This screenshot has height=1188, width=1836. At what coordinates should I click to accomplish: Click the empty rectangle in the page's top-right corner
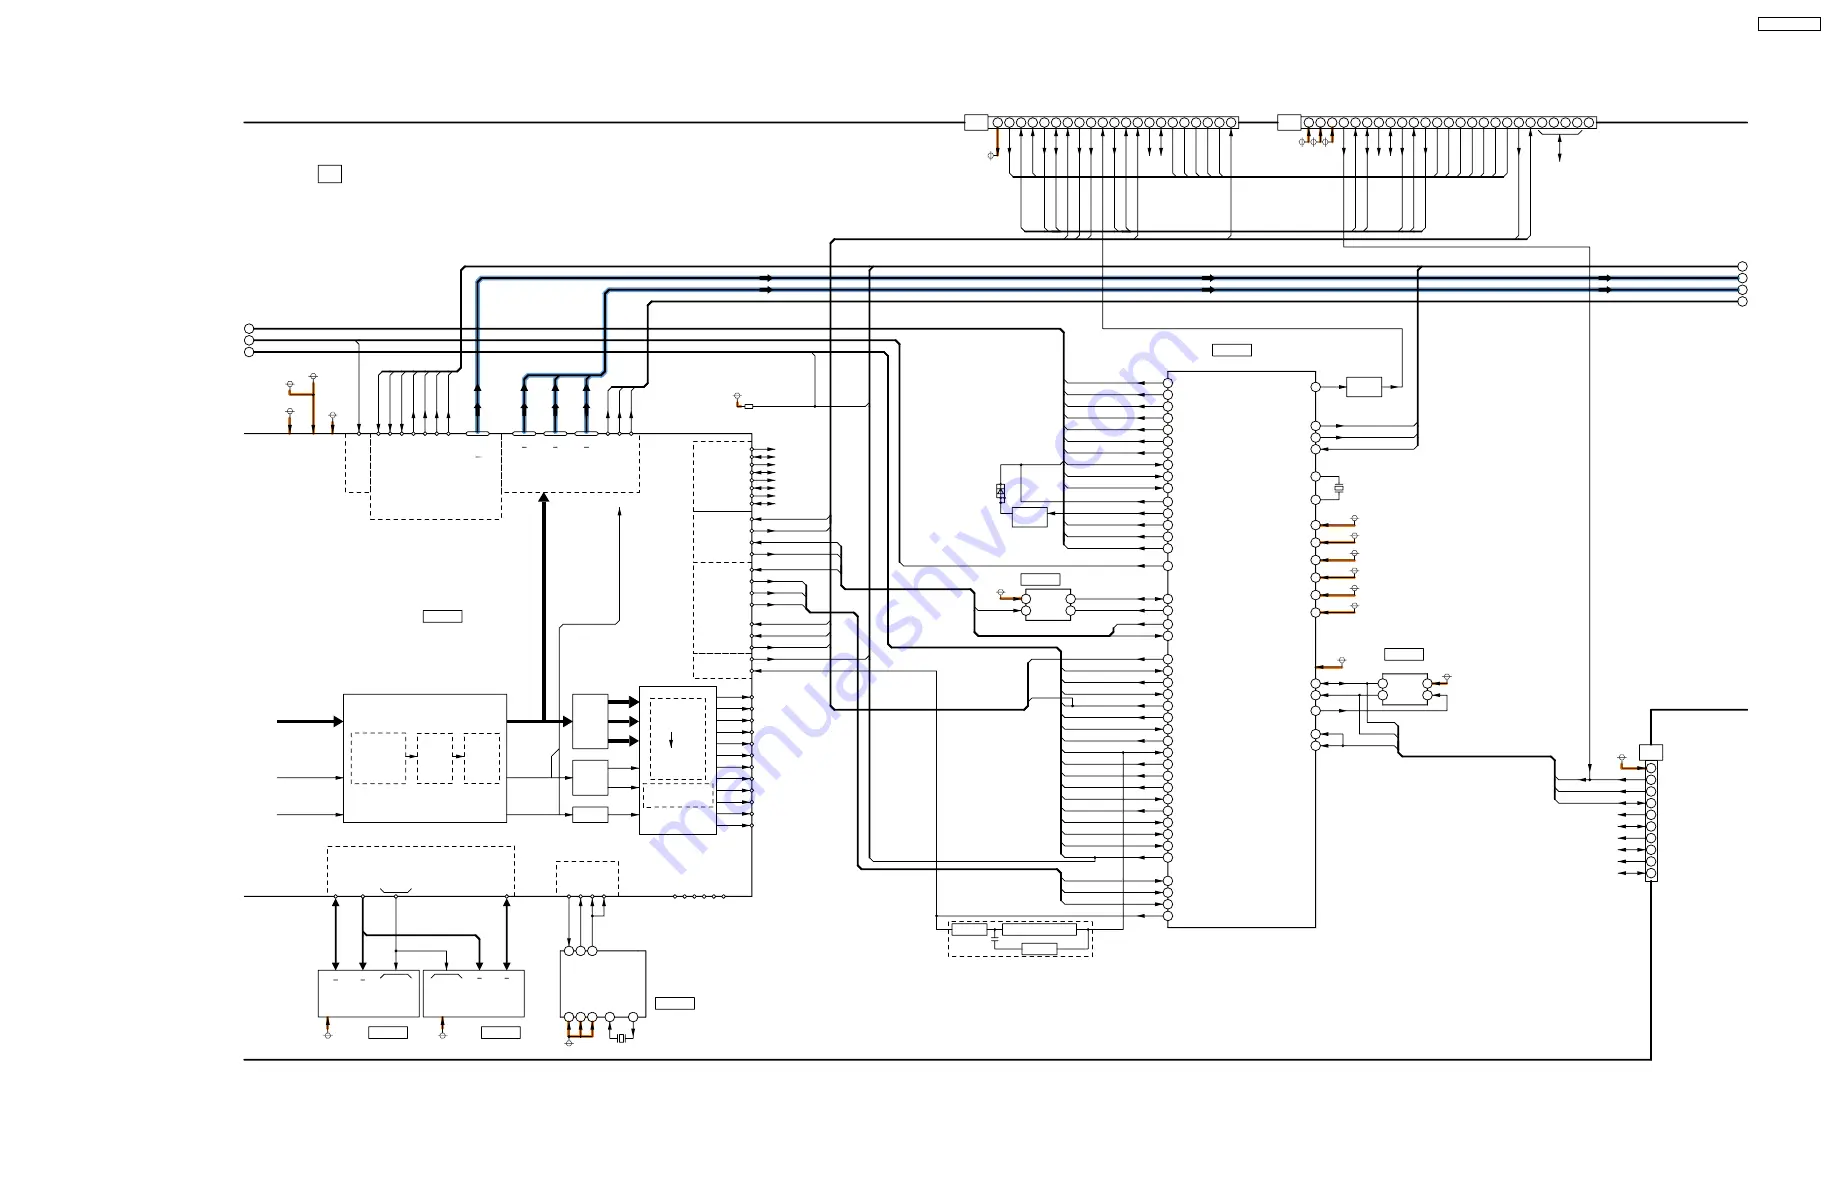(1788, 24)
